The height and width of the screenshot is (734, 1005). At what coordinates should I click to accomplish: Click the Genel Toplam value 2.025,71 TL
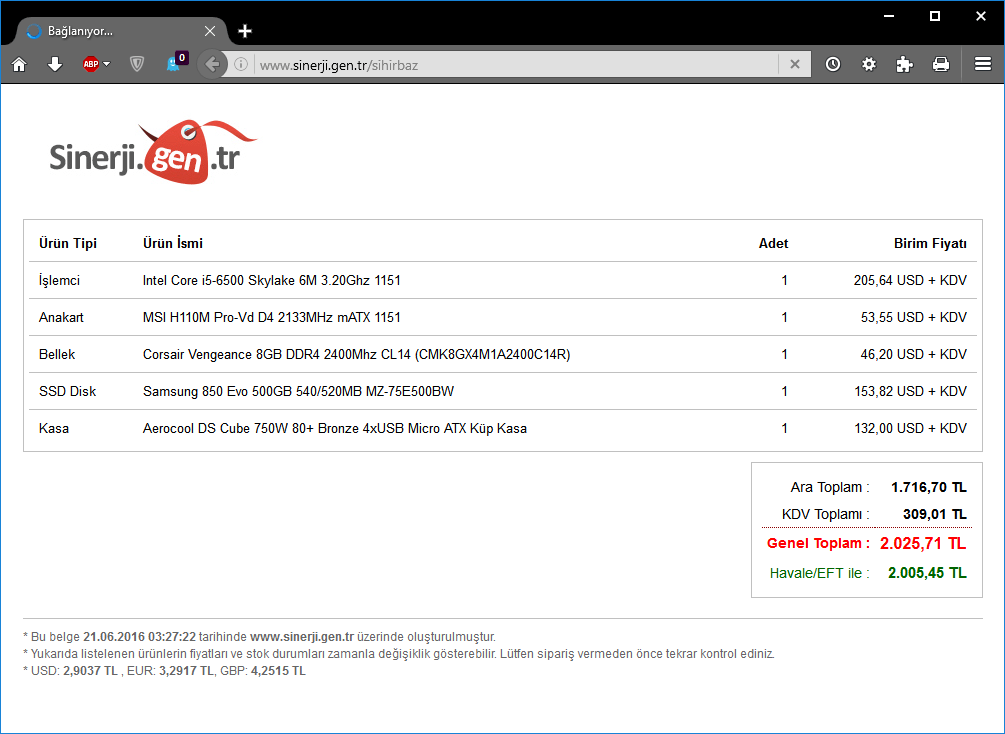pyautogui.click(x=923, y=544)
